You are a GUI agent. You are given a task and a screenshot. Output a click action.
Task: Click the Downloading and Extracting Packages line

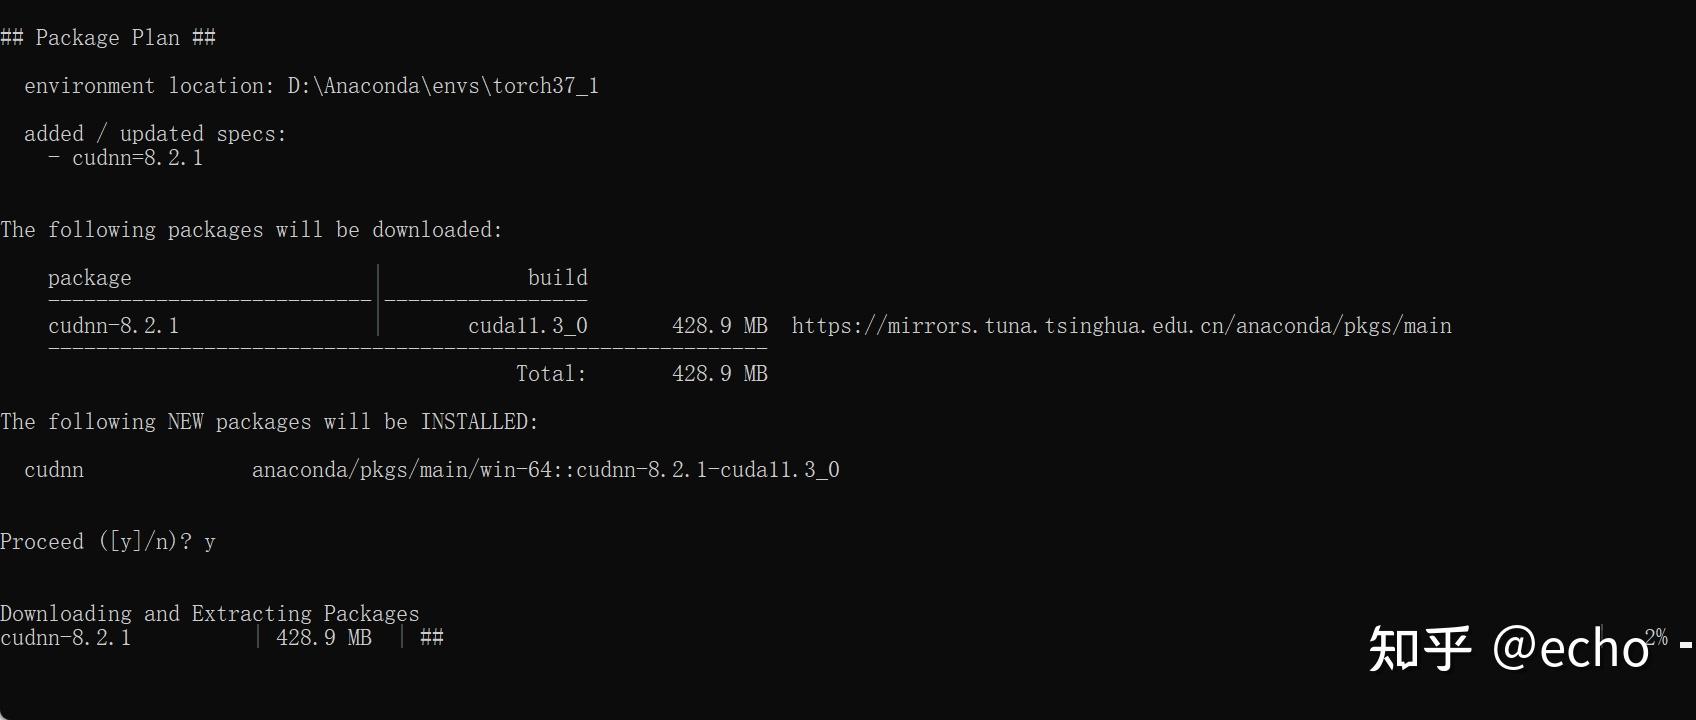(210, 614)
